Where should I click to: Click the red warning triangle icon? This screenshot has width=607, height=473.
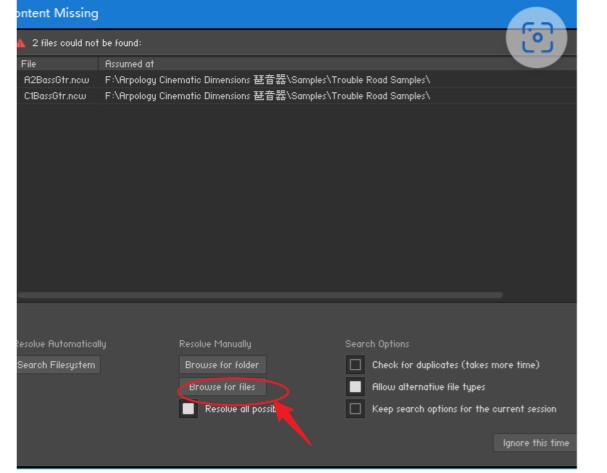point(21,43)
